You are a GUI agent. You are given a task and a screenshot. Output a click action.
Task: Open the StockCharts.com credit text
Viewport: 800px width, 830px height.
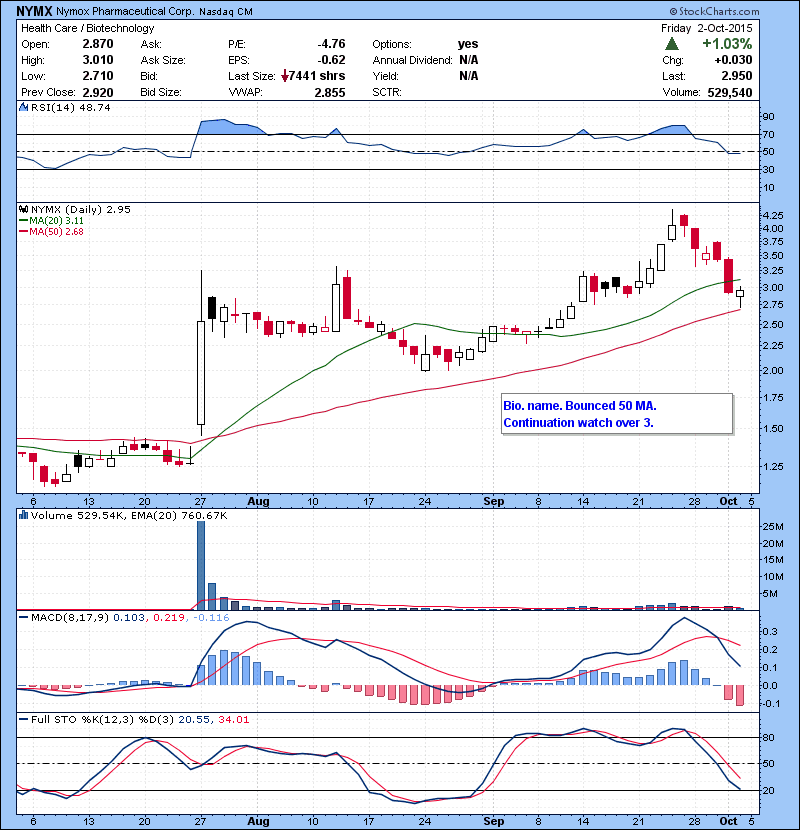(x=714, y=11)
